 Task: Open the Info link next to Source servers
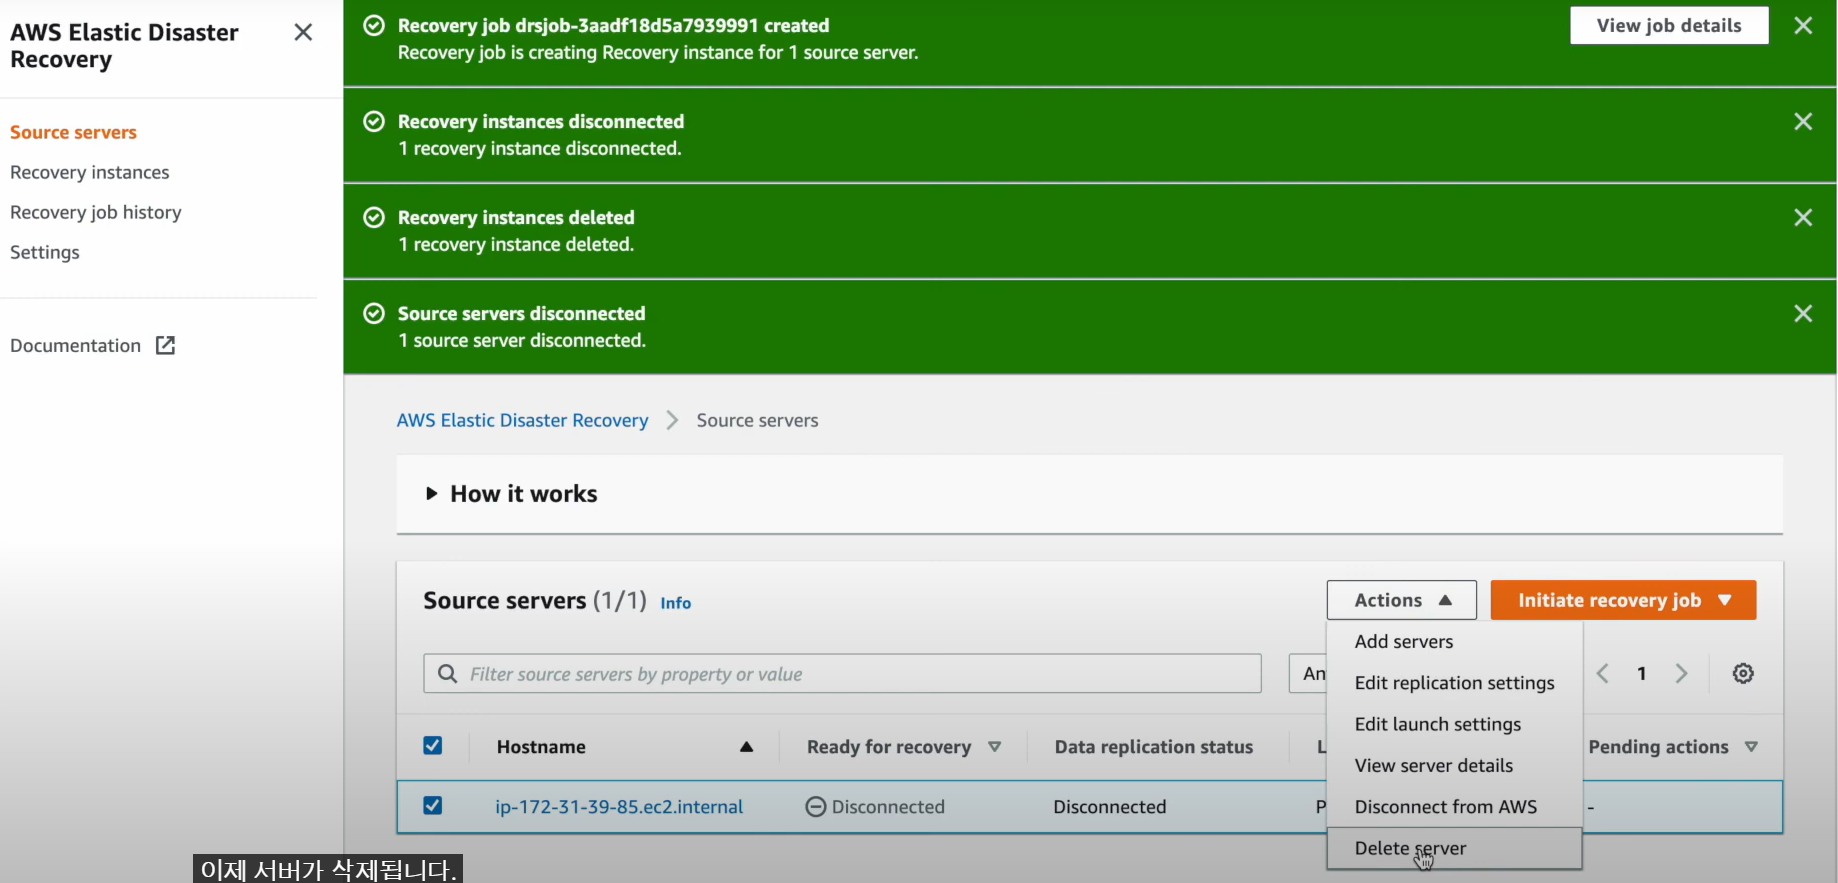coord(675,603)
